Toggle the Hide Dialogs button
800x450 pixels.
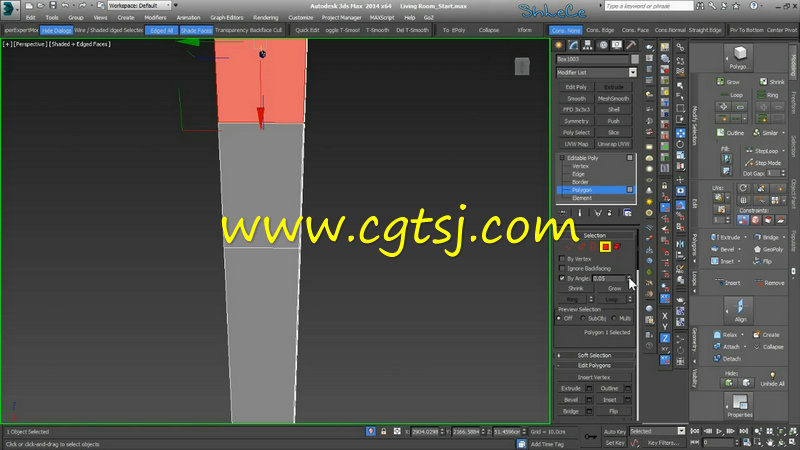click(57, 31)
